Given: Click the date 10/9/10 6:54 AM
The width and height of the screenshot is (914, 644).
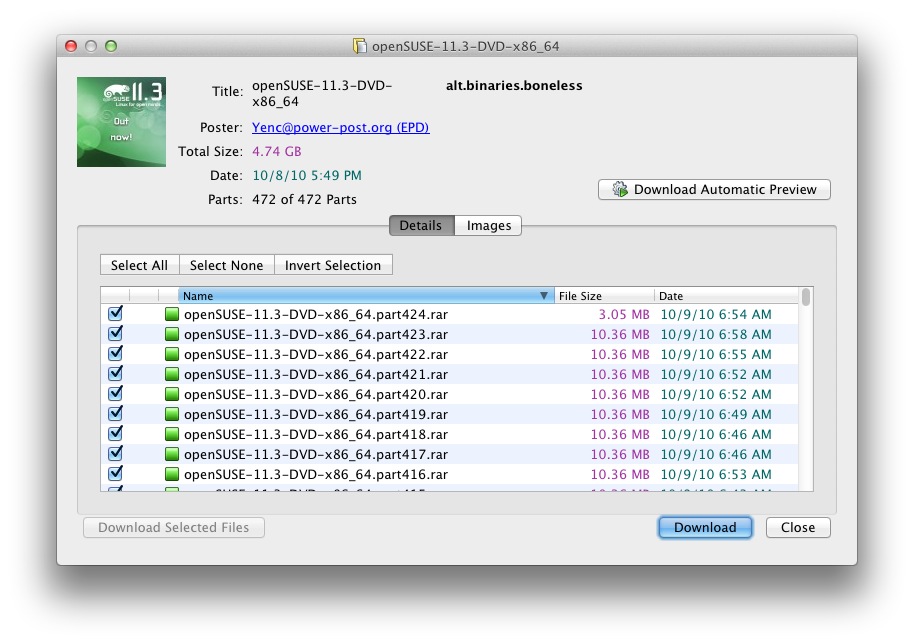Looking at the screenshot, I should [716, 314].
